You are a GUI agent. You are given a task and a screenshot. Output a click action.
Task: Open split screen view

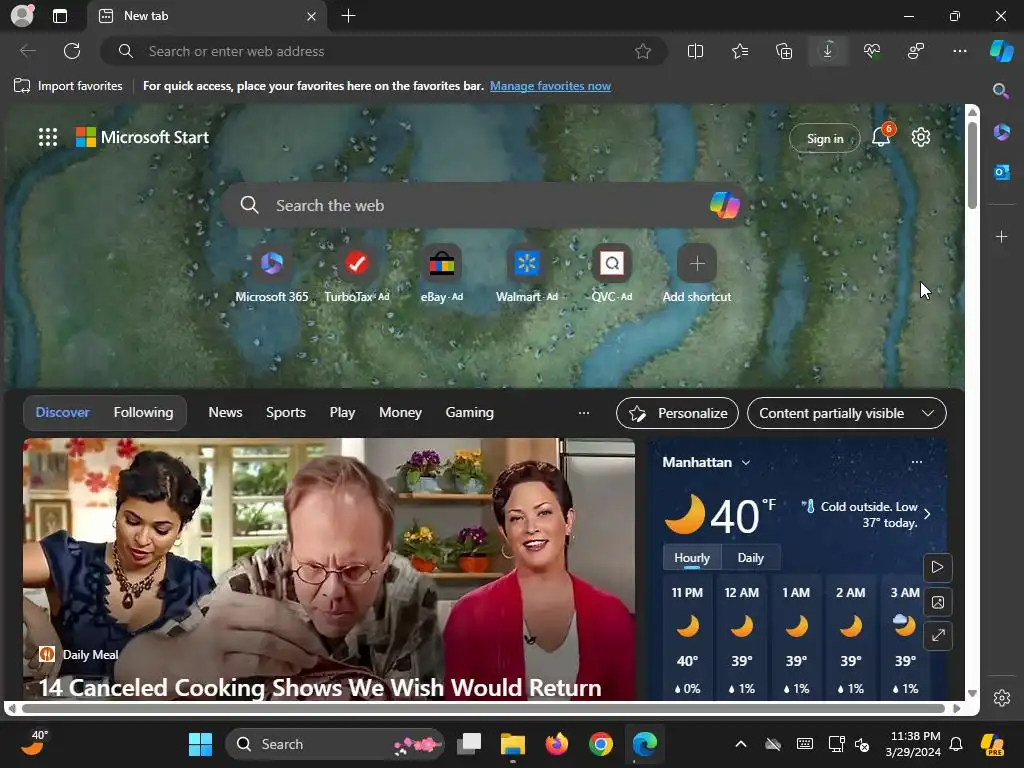click(x=696, y=51)
